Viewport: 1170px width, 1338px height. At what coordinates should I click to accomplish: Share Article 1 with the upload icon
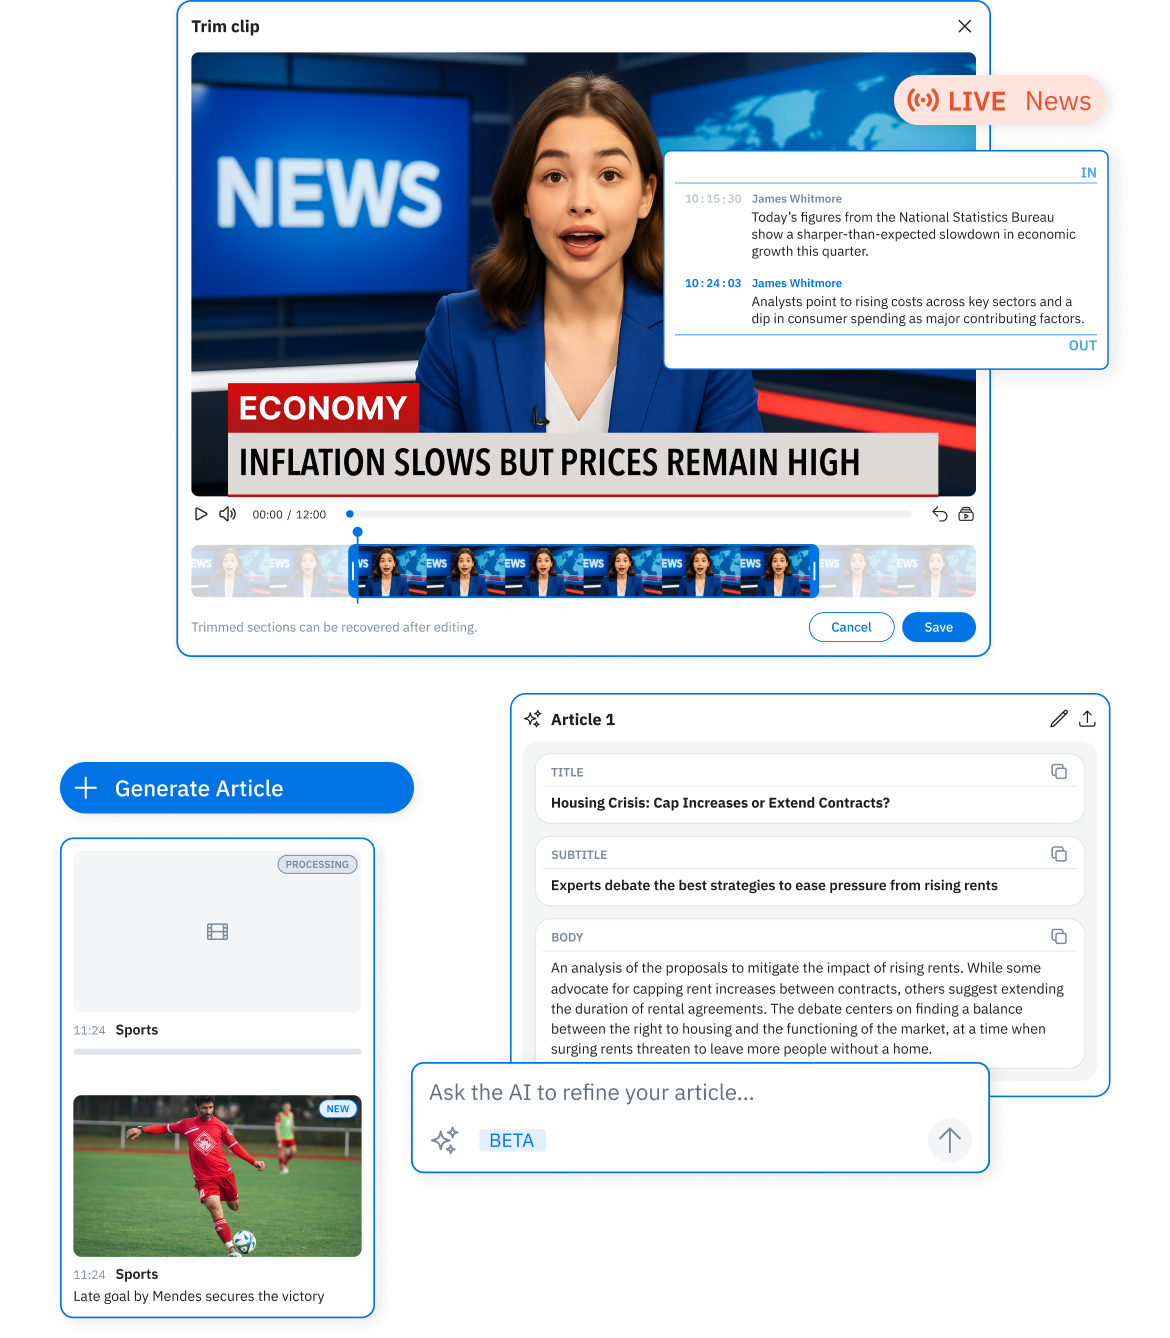pyautogui.click(x=1087, y=719)
